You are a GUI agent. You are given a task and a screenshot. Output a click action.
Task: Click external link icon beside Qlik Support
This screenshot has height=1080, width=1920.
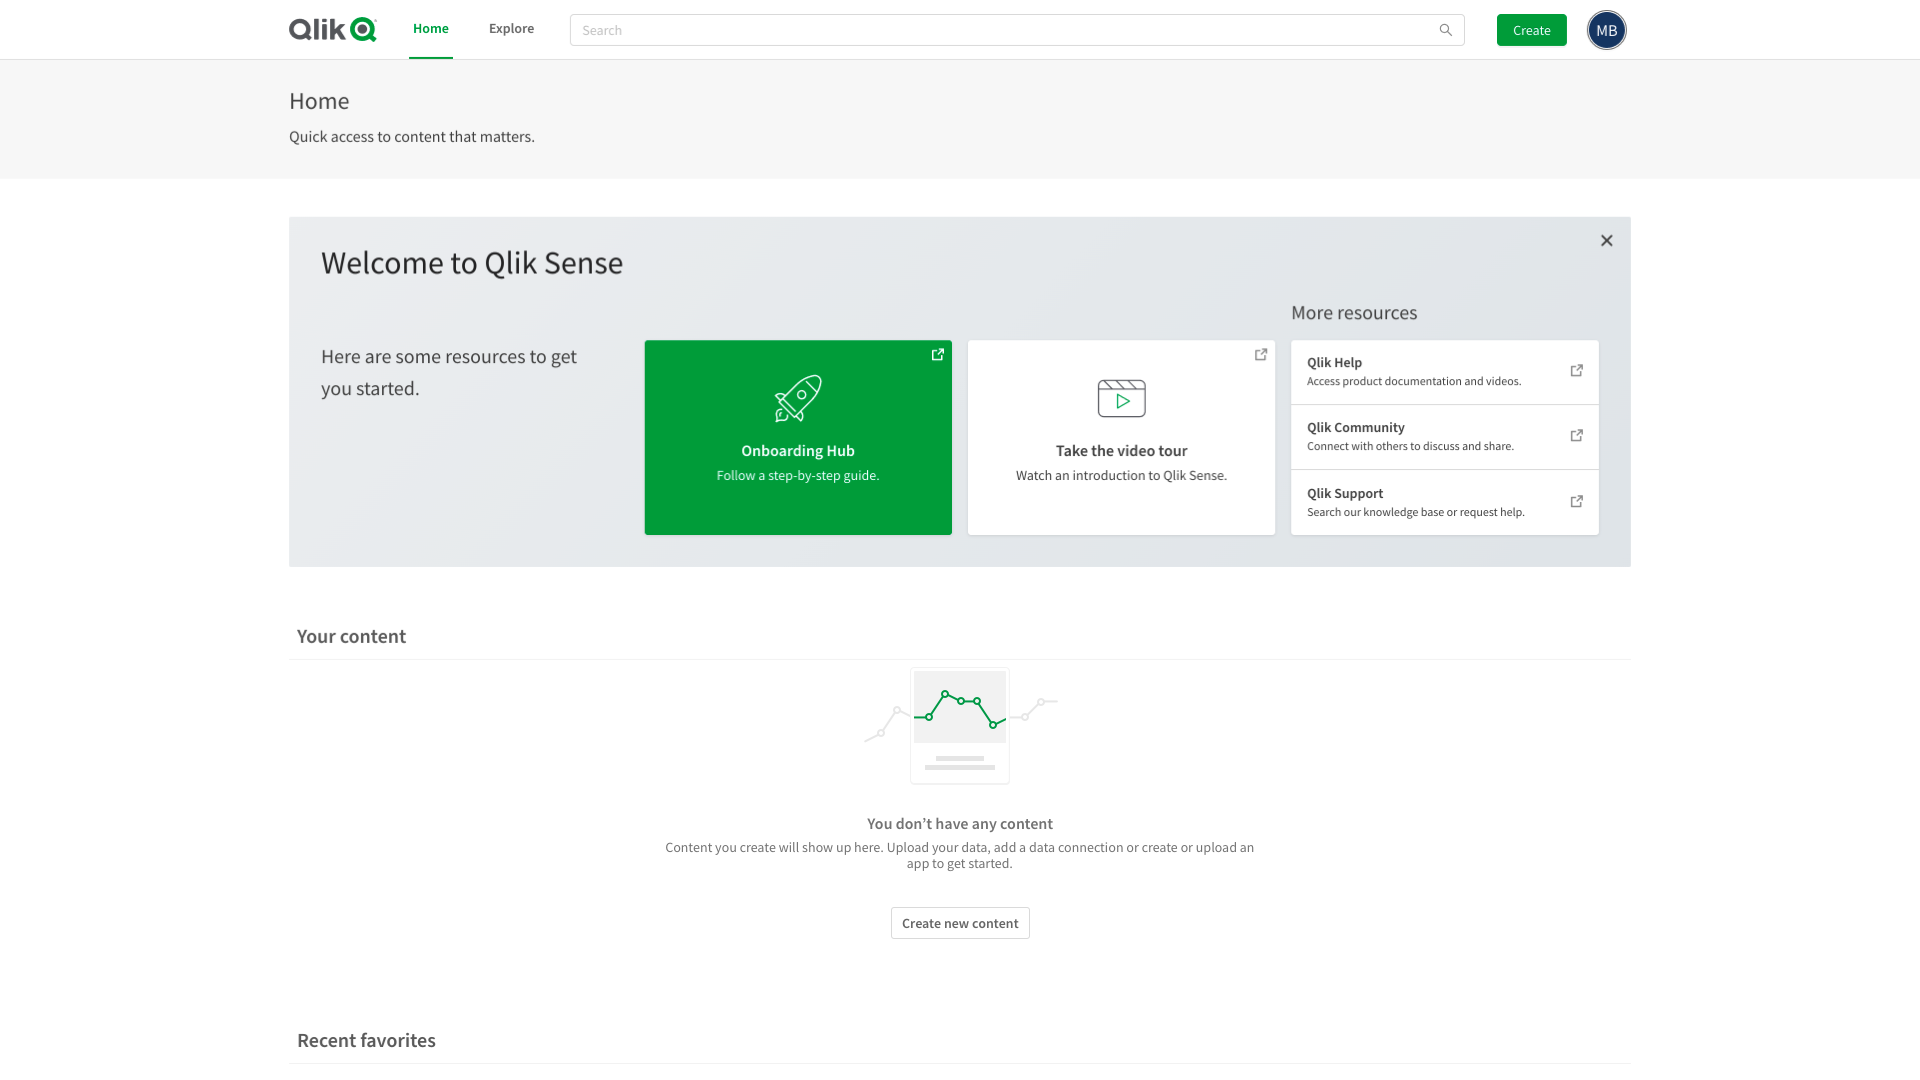coord(1576,502)
